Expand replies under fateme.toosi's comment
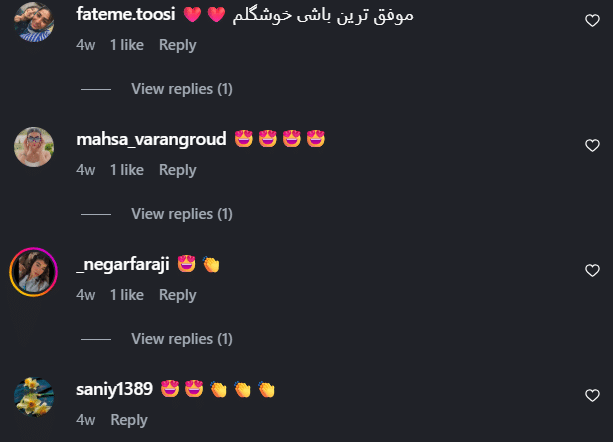This screenshot has height=442, width=613. click(x=182, y=89)
